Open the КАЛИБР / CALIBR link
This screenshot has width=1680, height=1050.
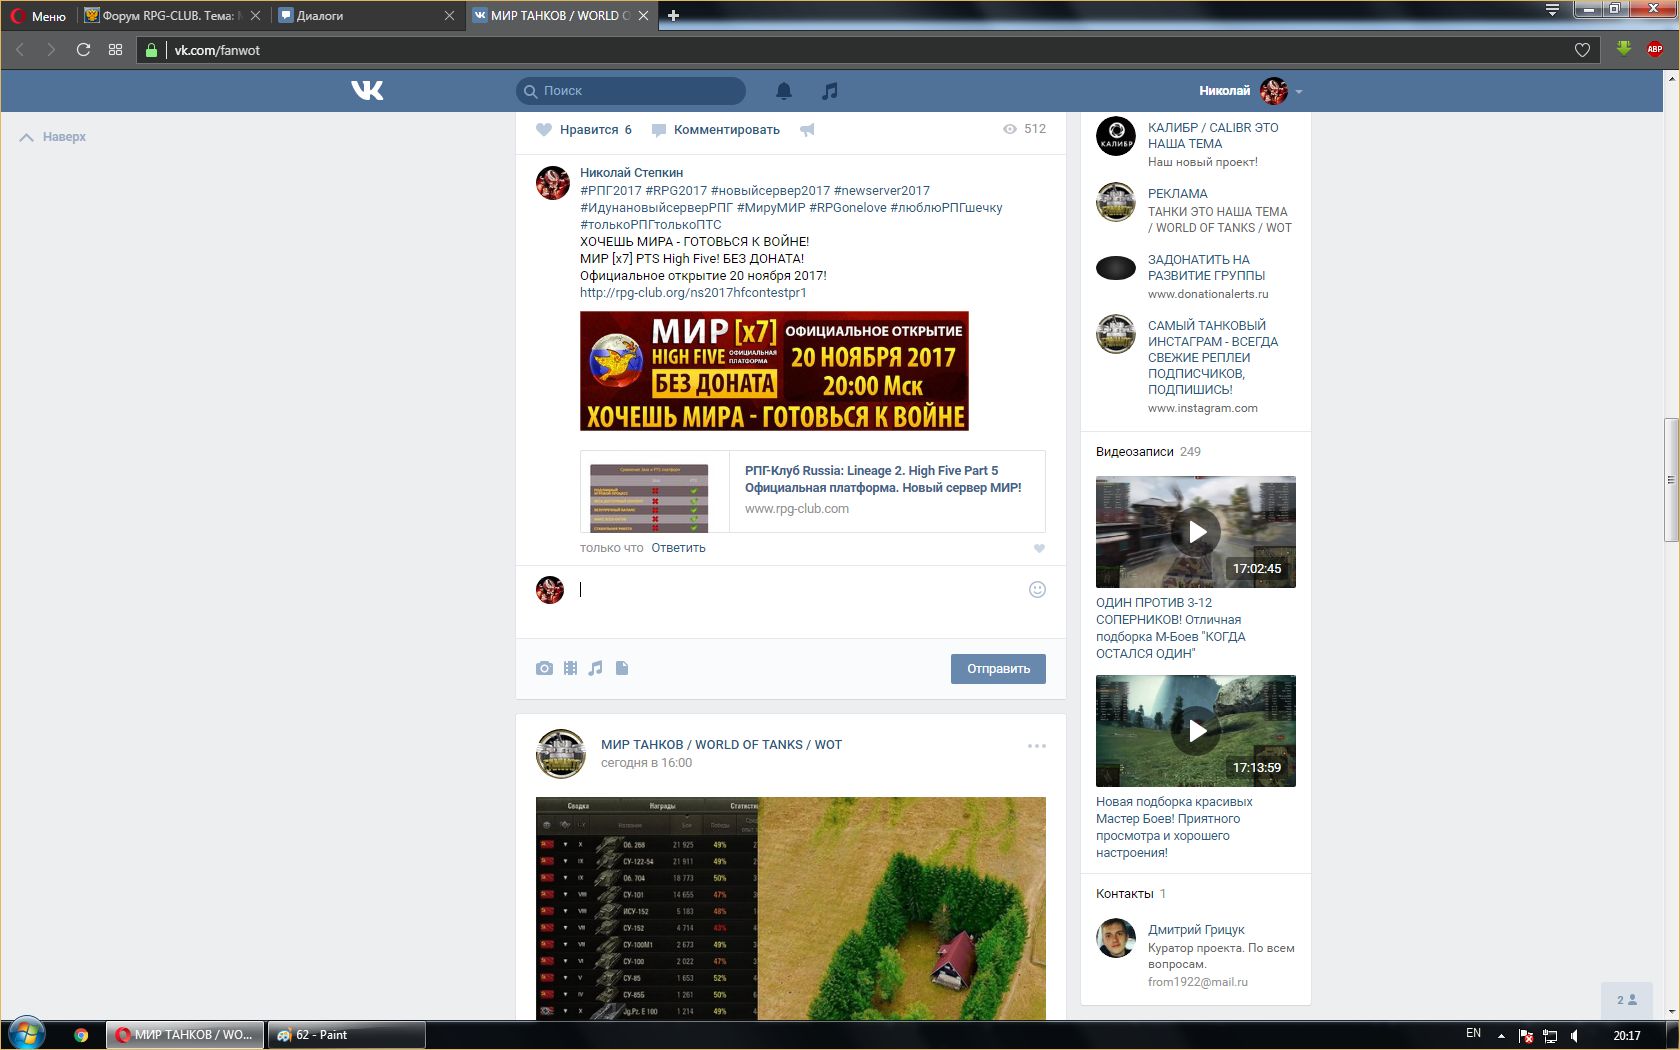click(1213, 135)
